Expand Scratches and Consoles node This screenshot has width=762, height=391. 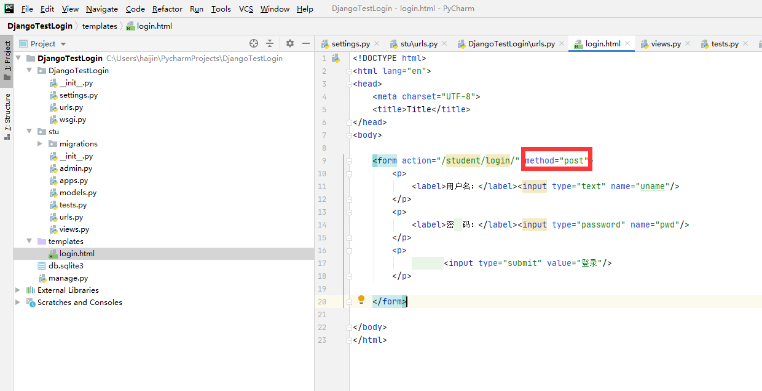18,302
